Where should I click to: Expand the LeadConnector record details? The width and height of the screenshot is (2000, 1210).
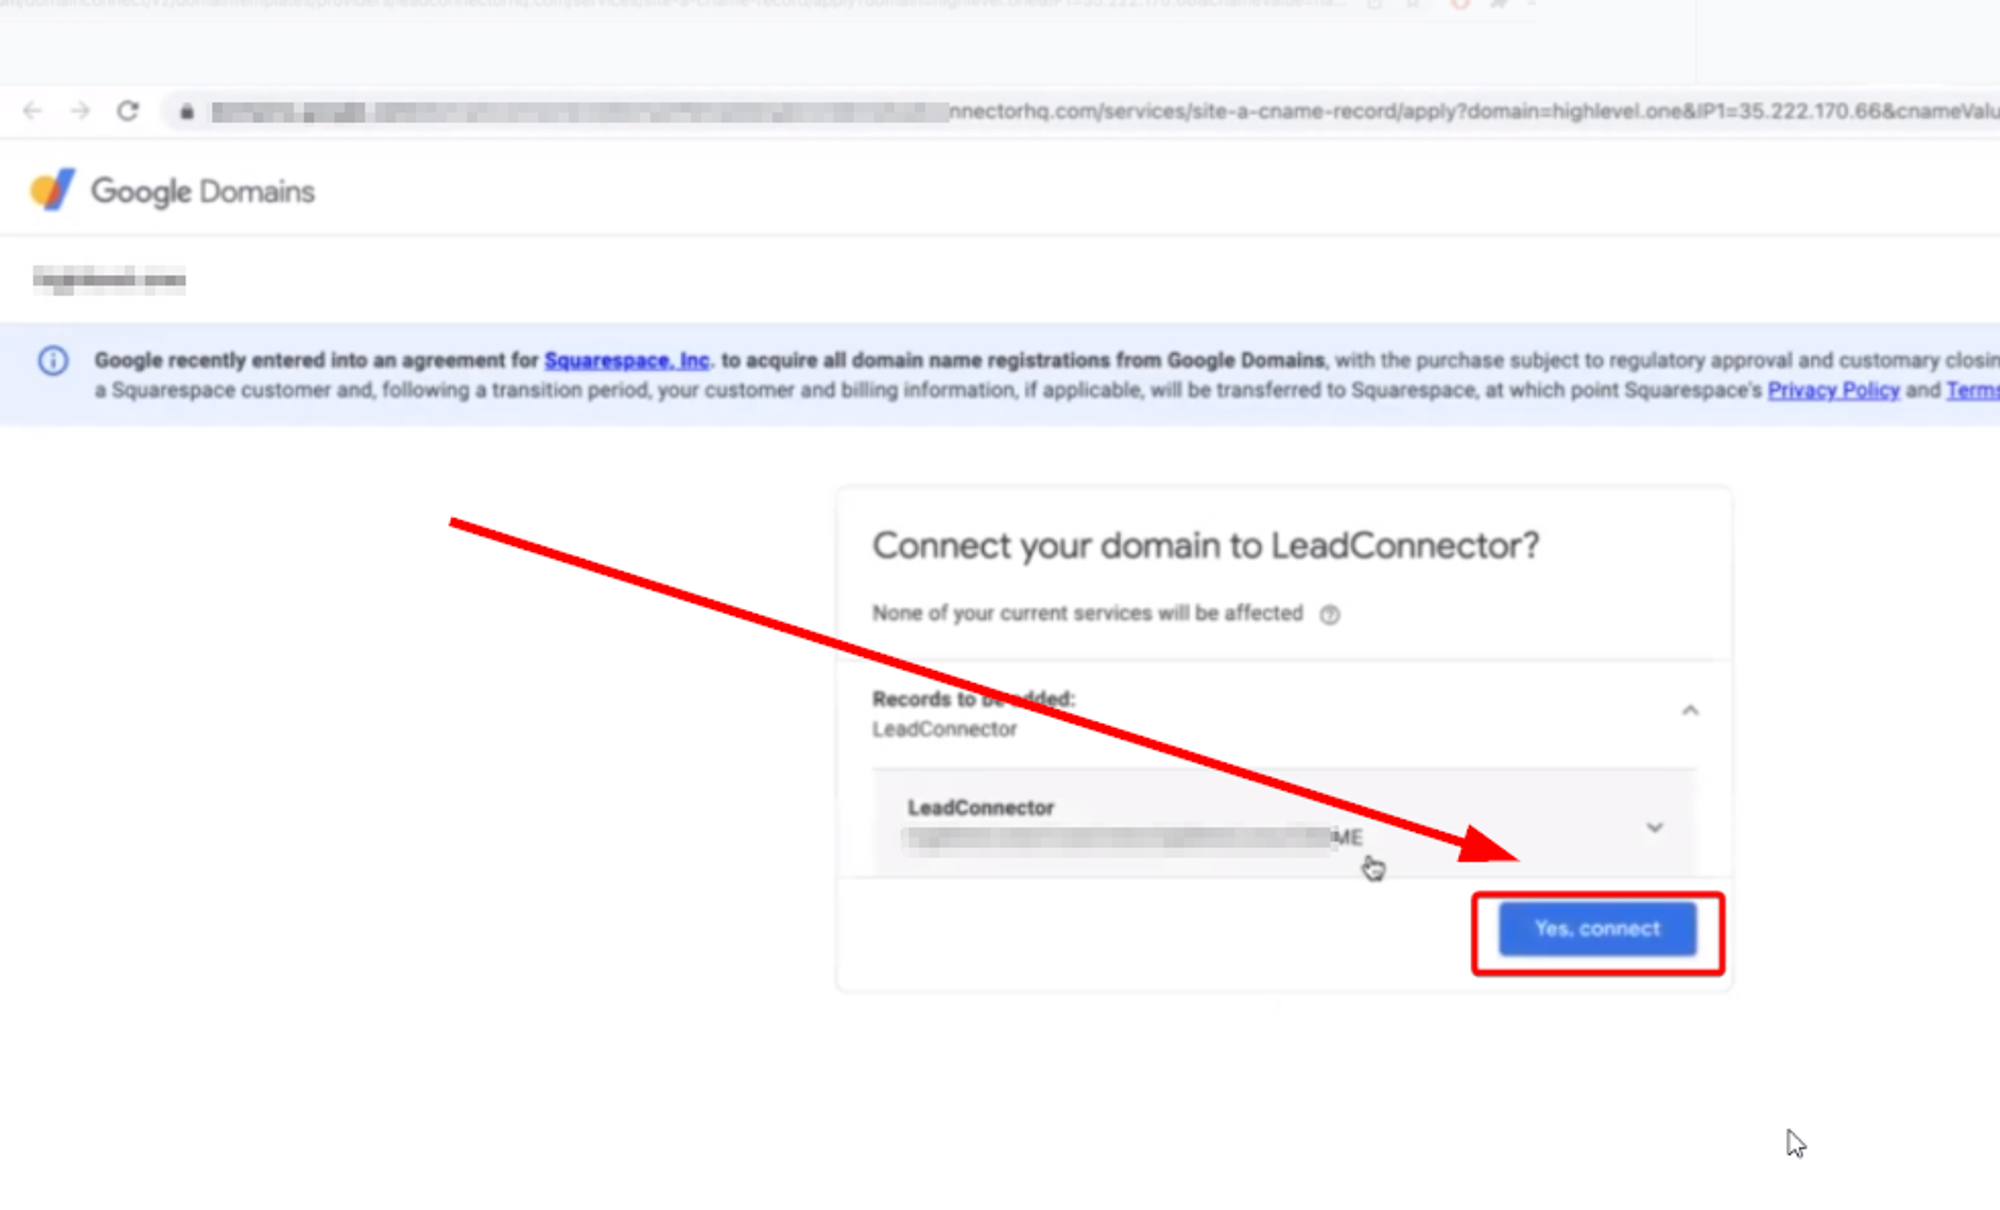click(x=1654, y=828)
